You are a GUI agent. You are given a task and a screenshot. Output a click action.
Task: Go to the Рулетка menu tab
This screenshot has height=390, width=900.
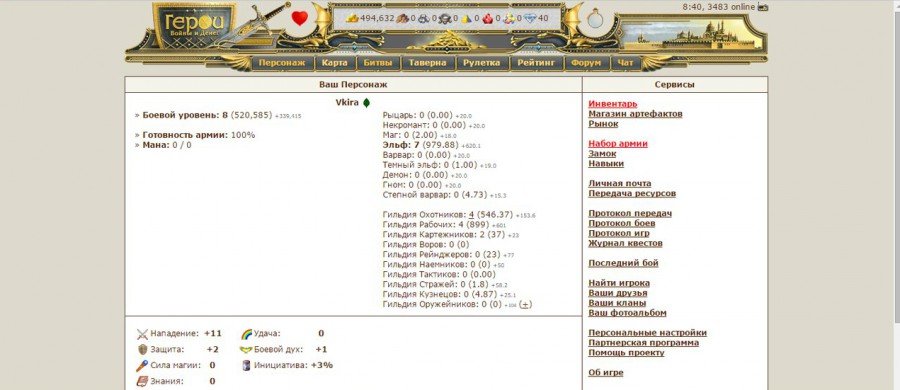[x=482, y=63]
